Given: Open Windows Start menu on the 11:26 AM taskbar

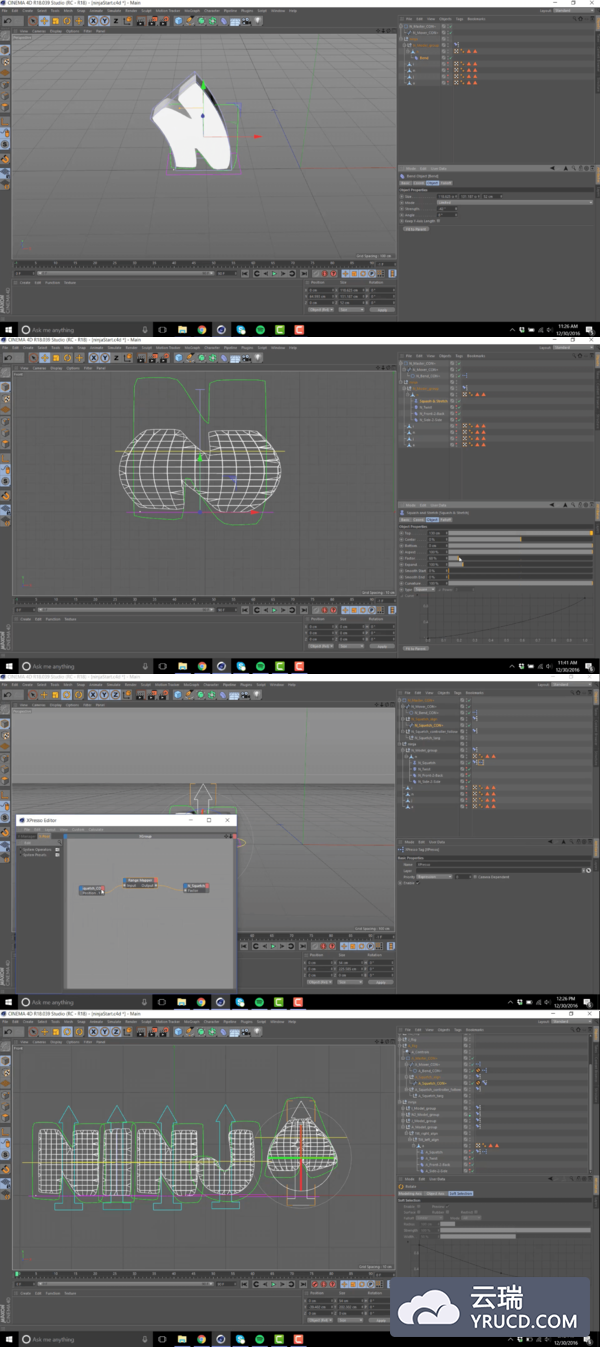Looking at the screenshot, I should pyautogui.click(x=9, y=329).
